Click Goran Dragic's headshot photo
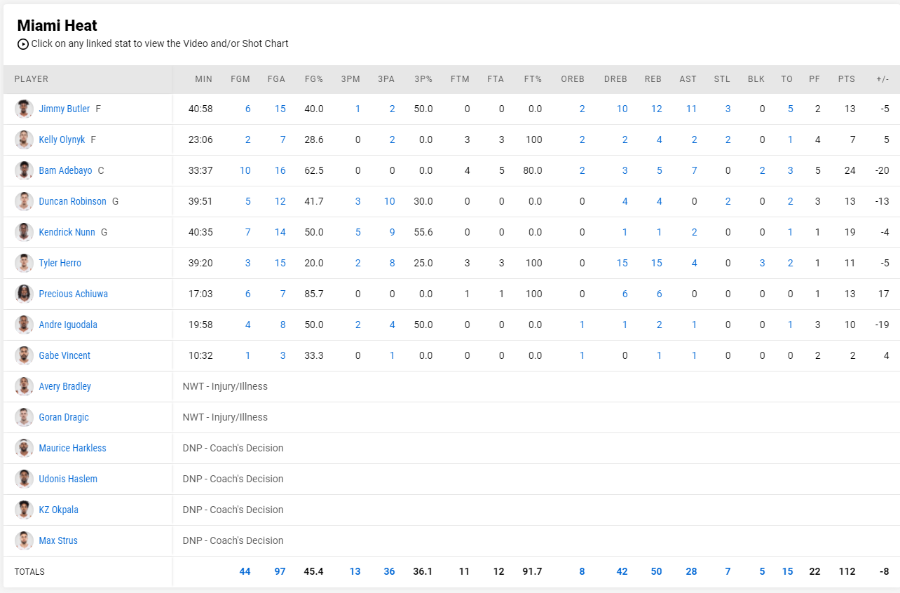This screenshot has width=900, height=593. [24, 417]
